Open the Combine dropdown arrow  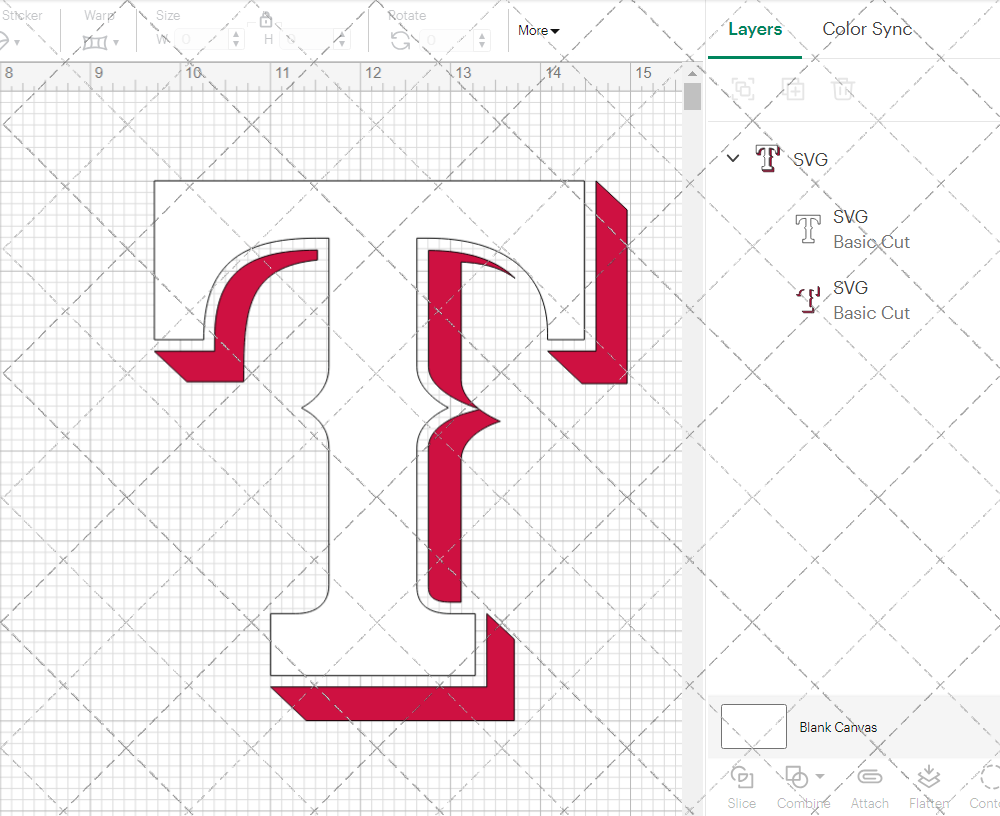(820, 777)
